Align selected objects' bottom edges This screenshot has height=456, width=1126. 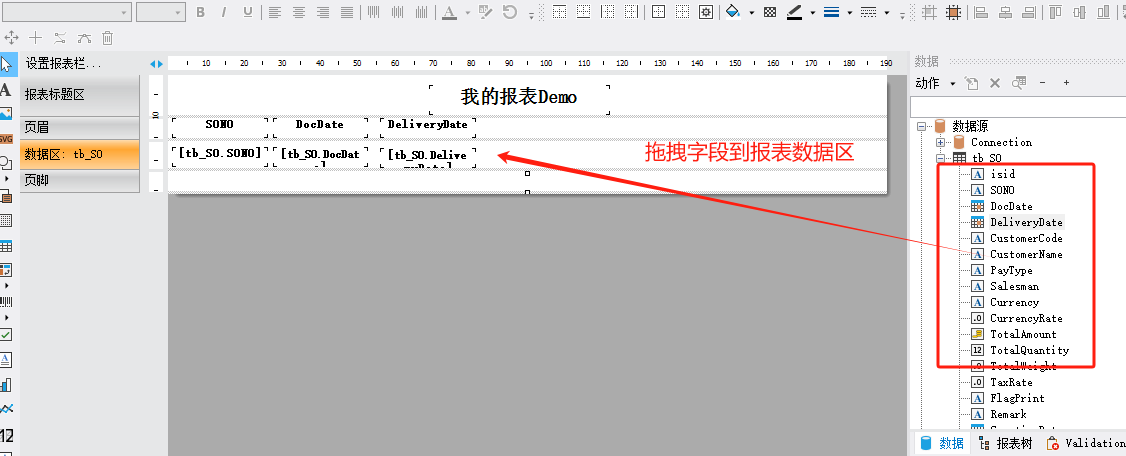[1103, 11]
